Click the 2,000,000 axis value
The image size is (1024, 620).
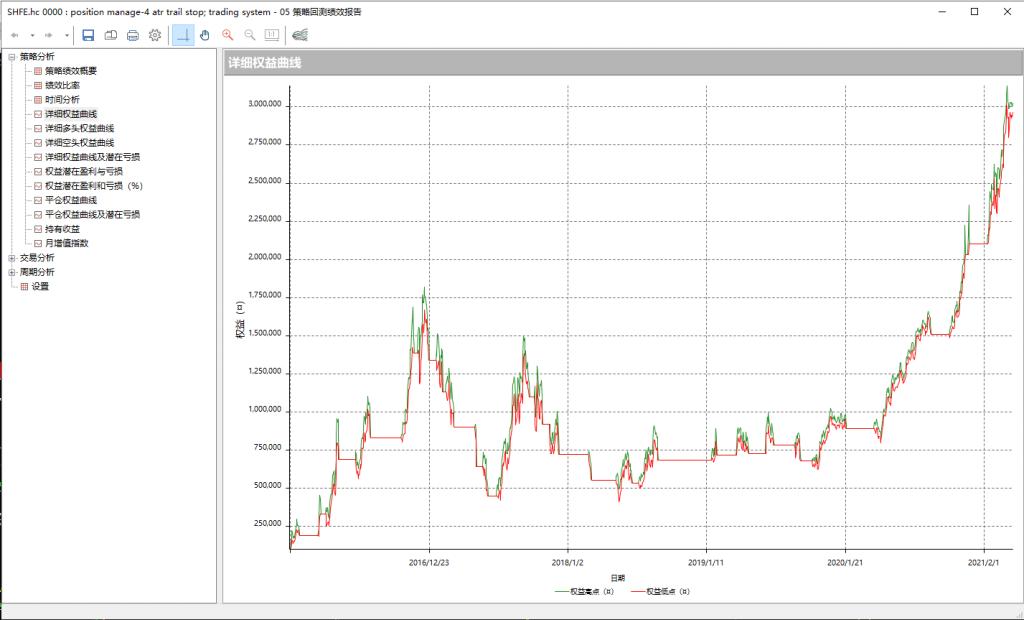point(265,257)
